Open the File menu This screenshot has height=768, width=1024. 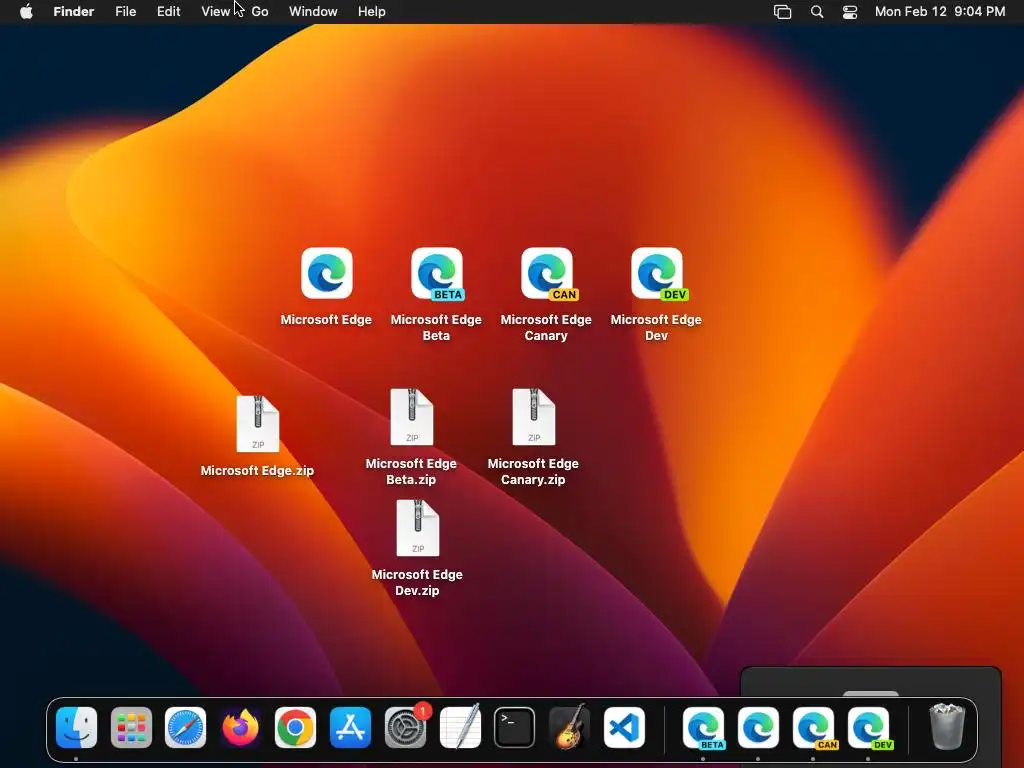coord(125,11)
